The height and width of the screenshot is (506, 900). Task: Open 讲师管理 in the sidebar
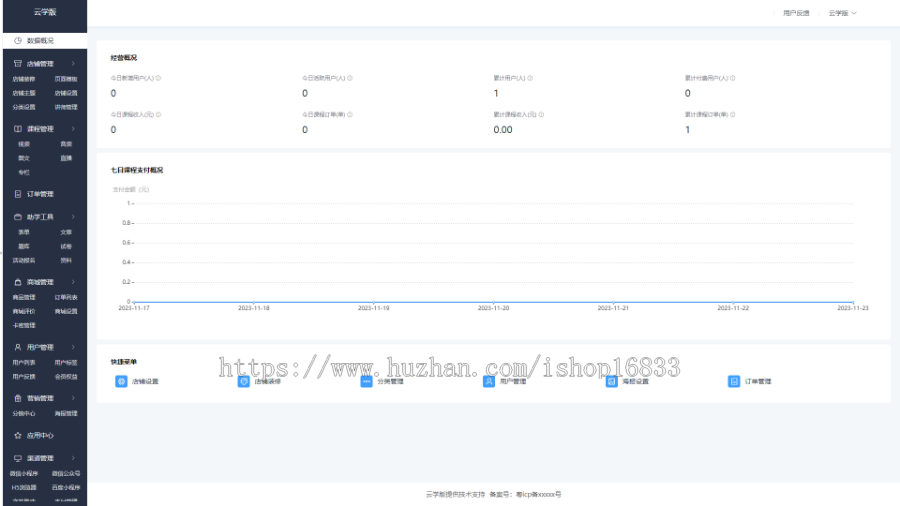[66, 107]
